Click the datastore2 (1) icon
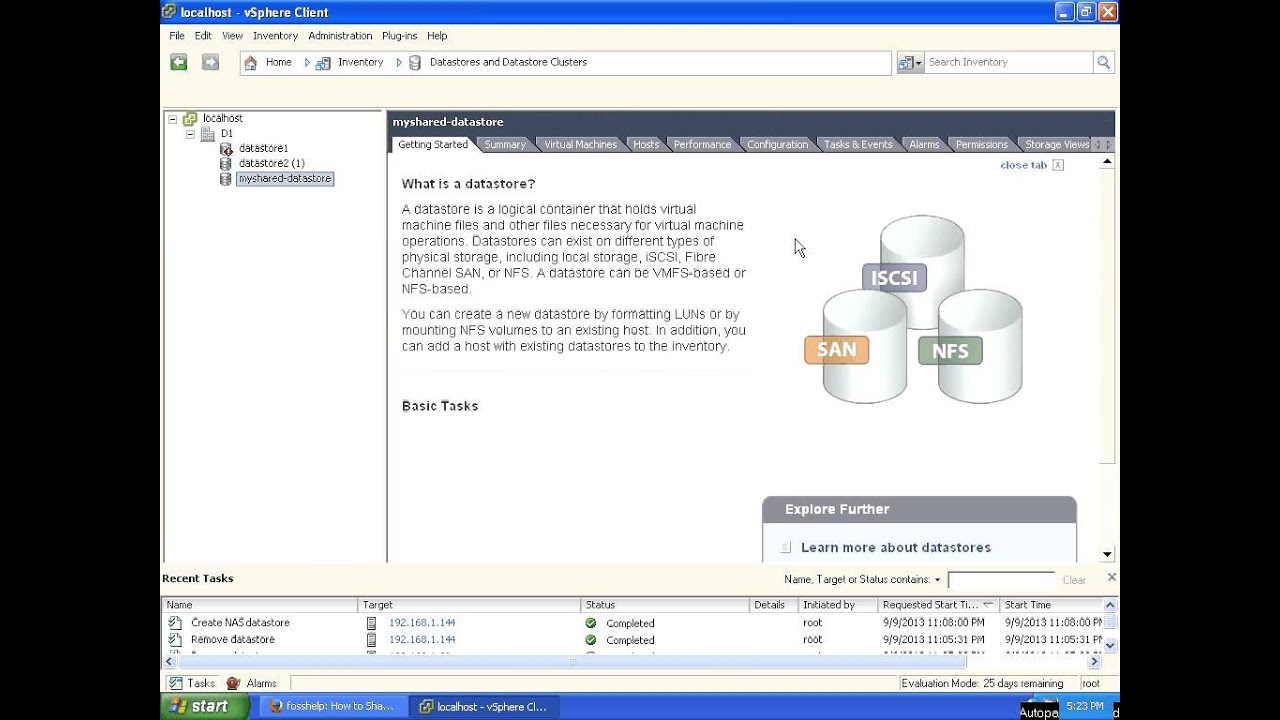 [225, 163]
